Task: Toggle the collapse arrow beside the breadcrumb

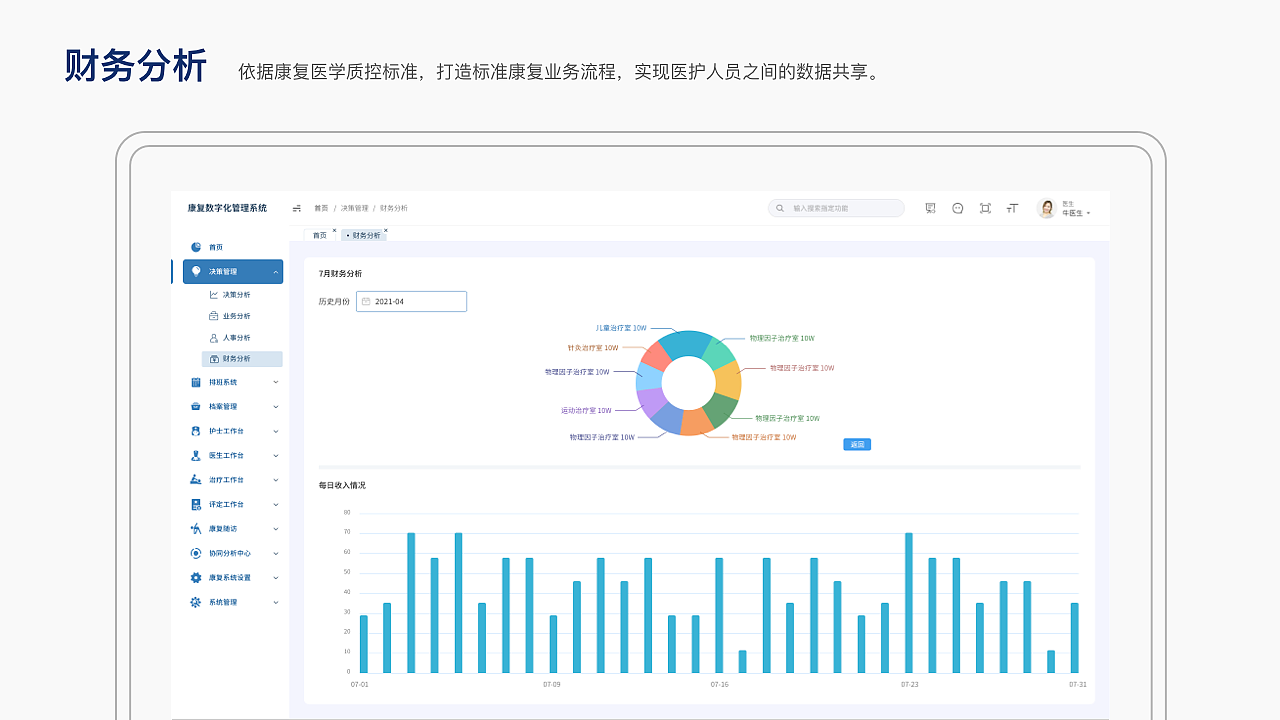Action: (x=296, y=208)
